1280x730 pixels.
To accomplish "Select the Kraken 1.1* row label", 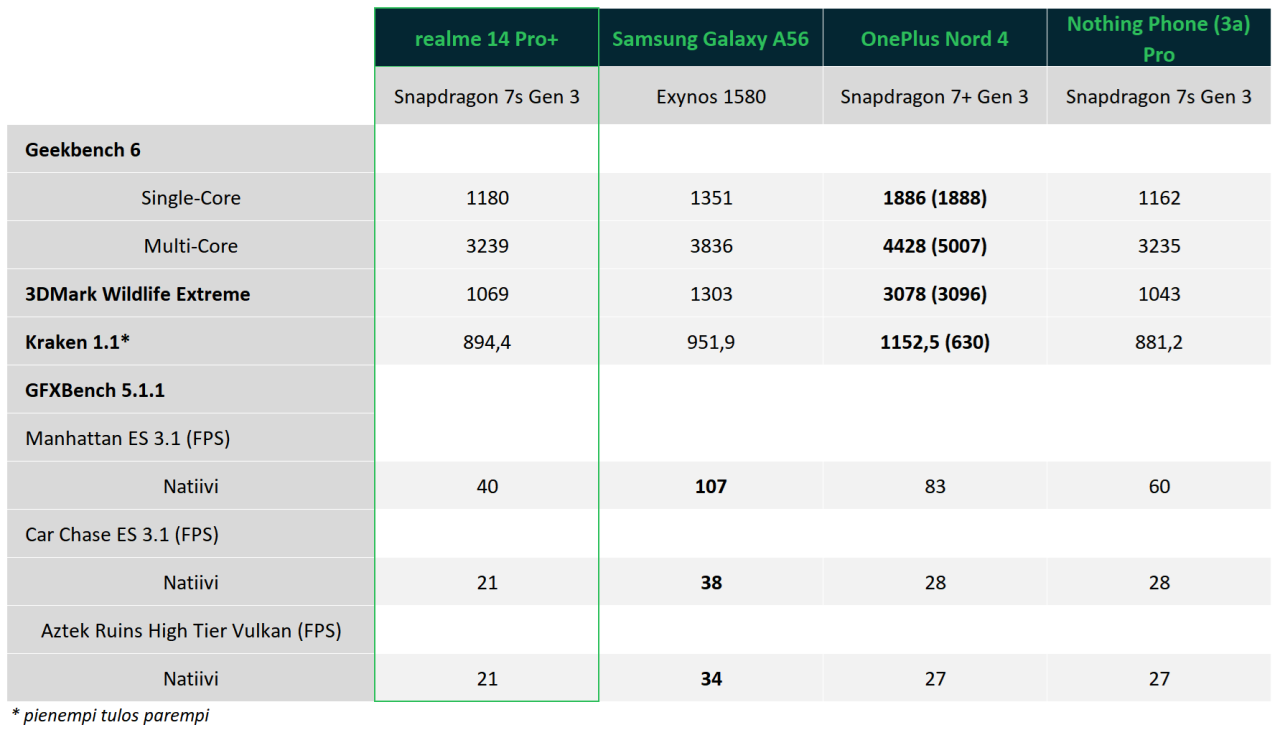I will [191, 342].
